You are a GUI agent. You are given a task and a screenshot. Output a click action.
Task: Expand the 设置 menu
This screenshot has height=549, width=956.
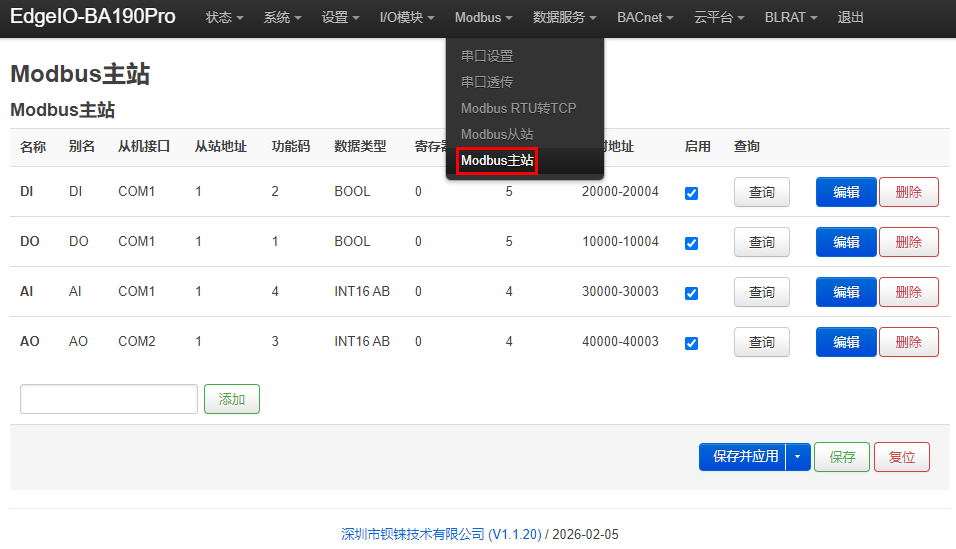point(340,18)
